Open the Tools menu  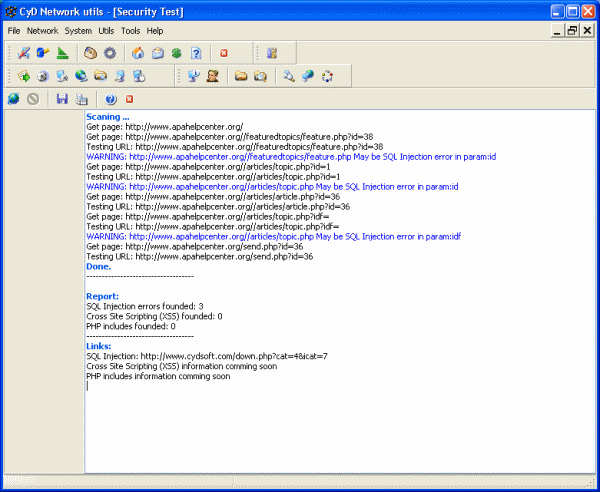point(130,31)
